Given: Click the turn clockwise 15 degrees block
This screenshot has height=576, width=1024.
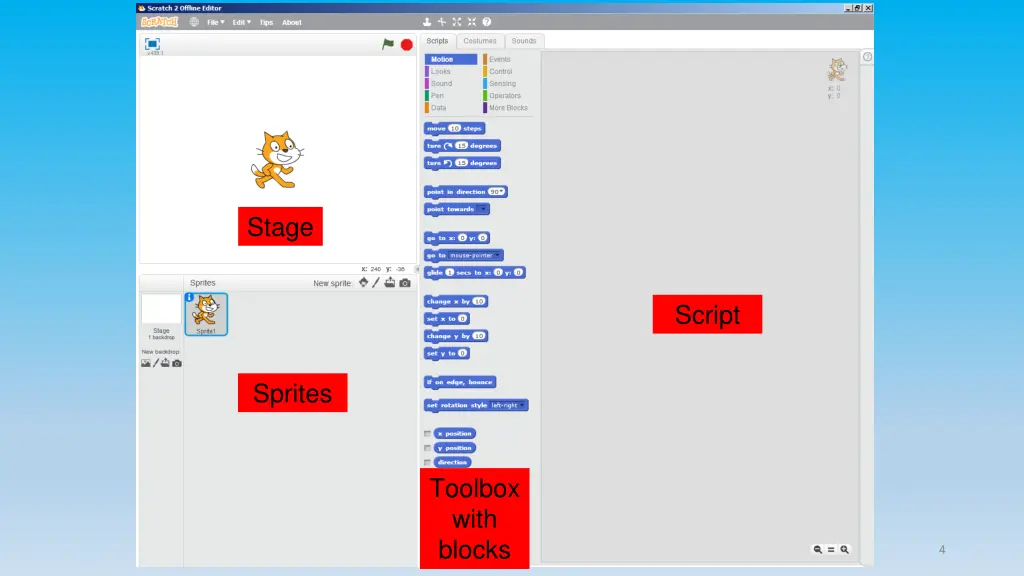Looking at the screenshot, I should tap(462, 146).
